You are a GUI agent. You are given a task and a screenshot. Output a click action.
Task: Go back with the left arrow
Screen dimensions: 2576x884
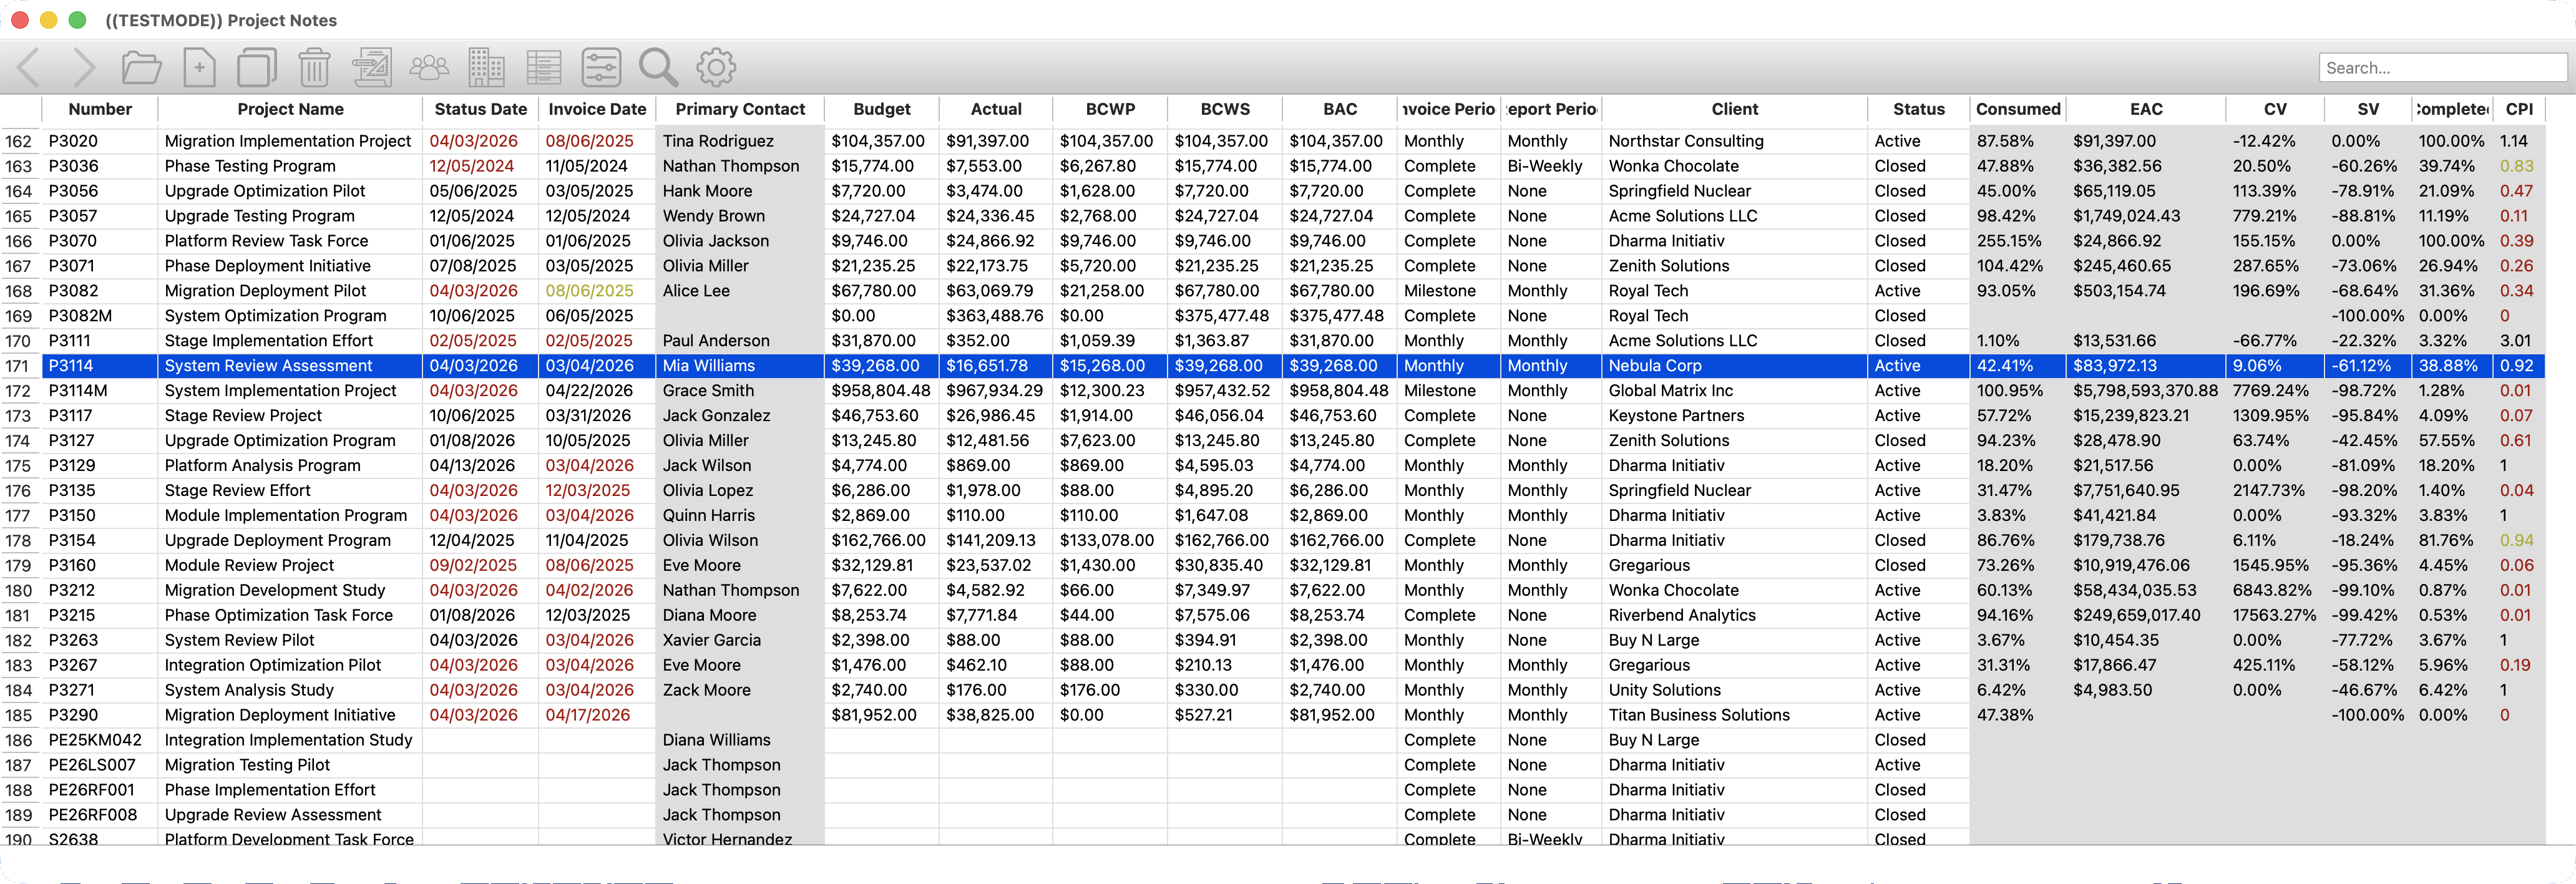pos(29,68)
